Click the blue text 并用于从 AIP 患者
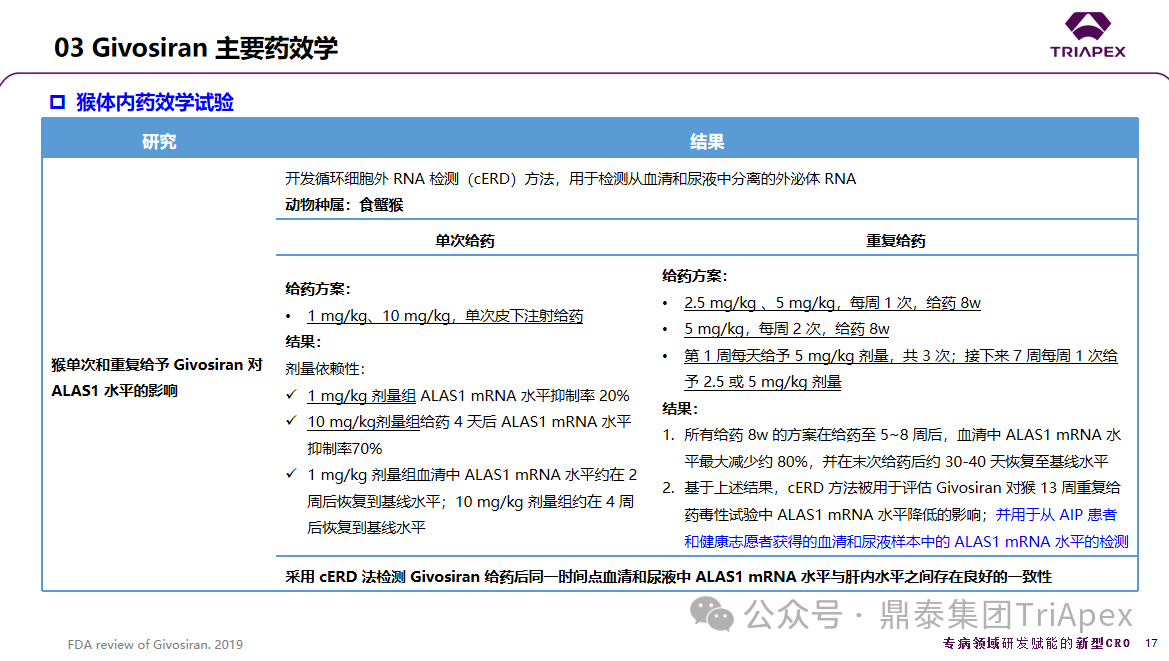This screenshot has height=661, width=1169. [1056, 515]
